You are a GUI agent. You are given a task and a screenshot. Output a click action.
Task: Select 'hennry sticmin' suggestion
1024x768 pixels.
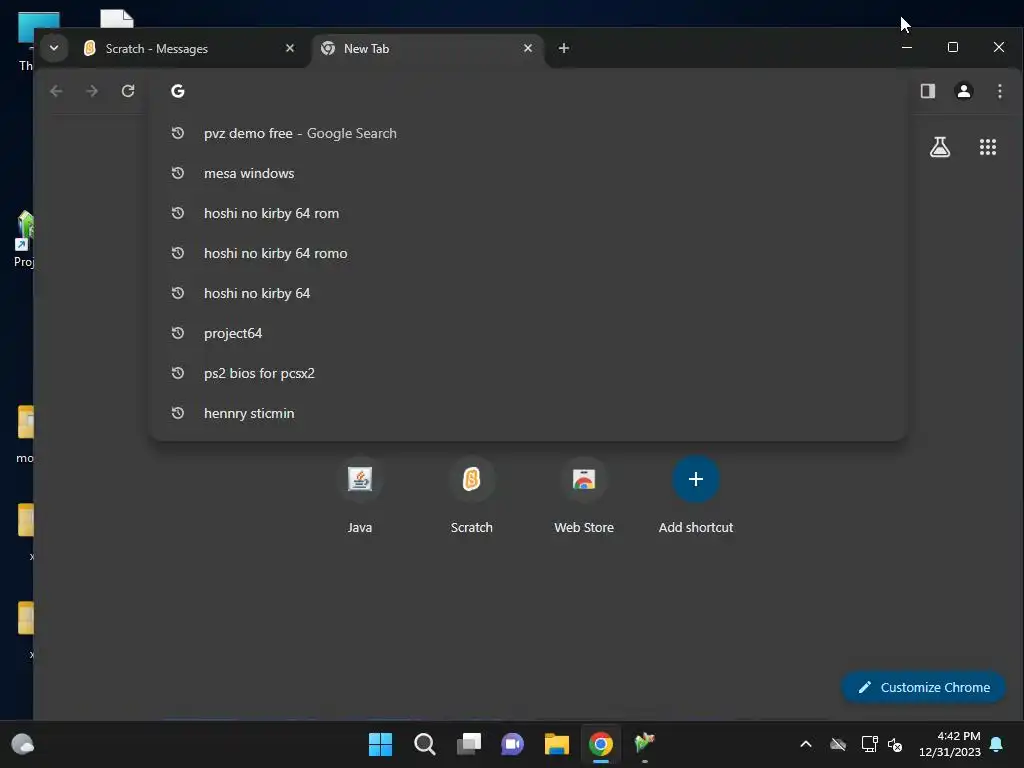528,413
